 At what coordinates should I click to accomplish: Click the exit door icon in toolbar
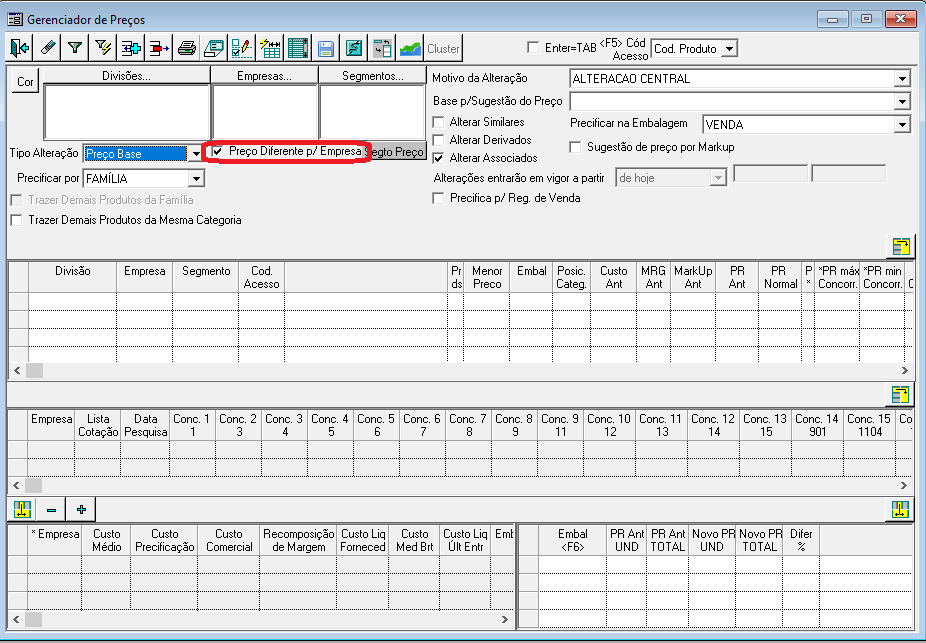click(x=20, y=48)
